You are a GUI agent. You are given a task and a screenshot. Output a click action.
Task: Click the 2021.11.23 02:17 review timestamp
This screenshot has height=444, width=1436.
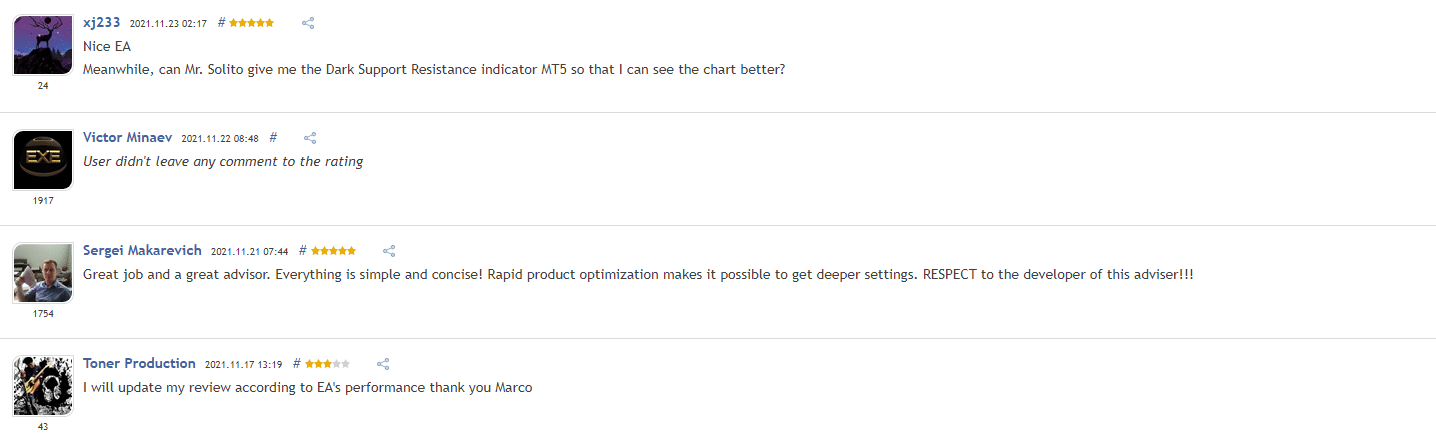click(168, 23)
